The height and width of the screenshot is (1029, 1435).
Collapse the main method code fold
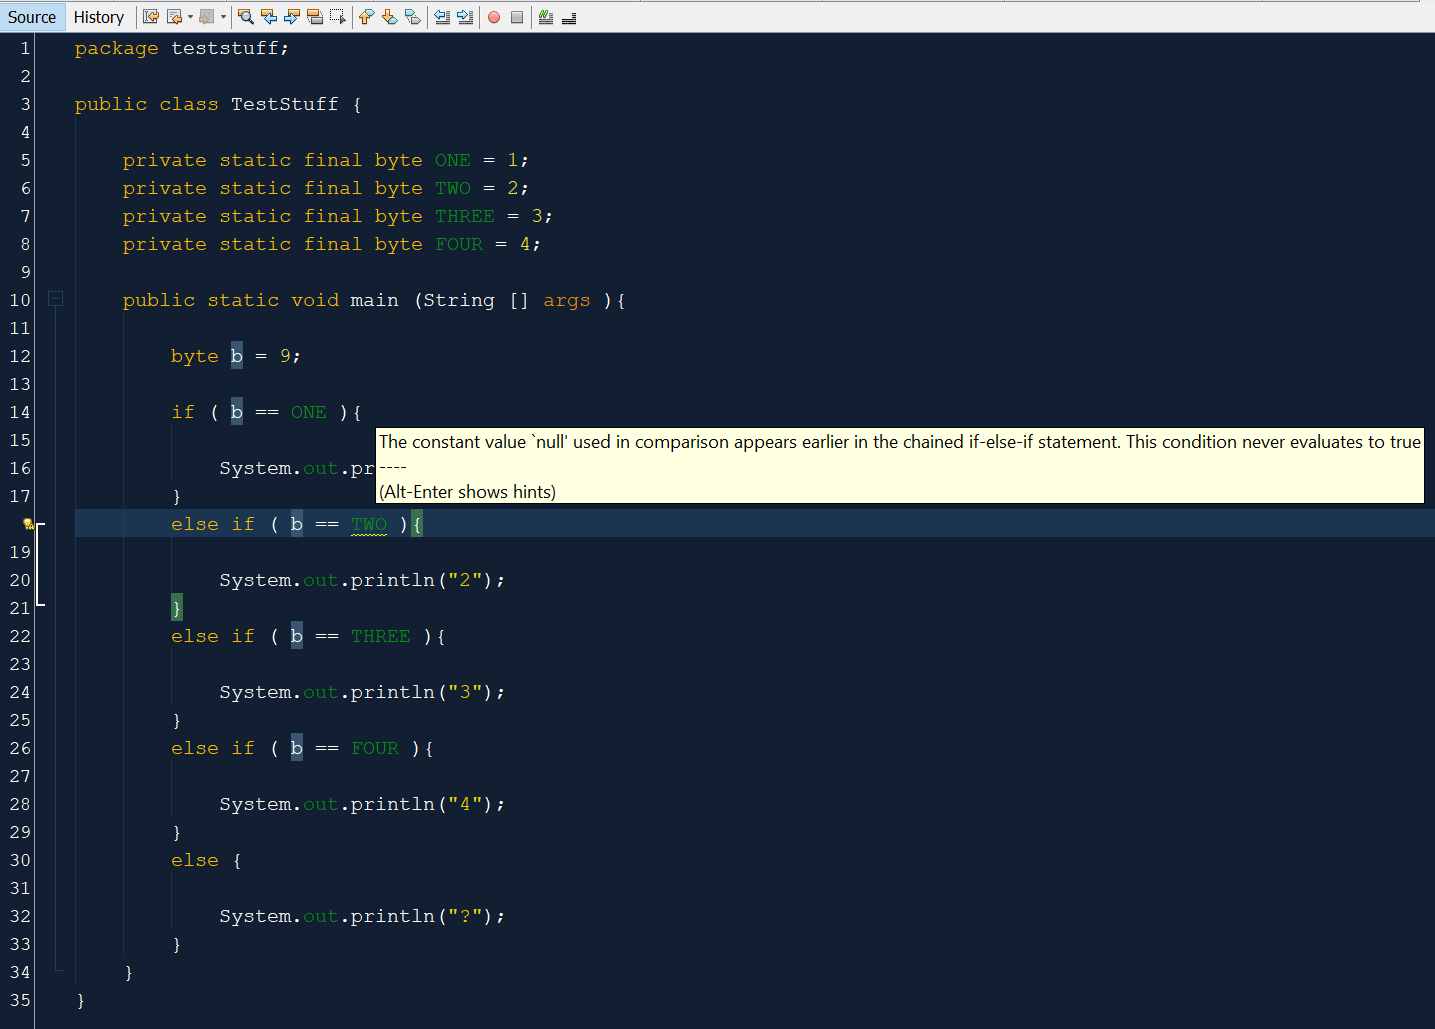[x=56, y=299]
